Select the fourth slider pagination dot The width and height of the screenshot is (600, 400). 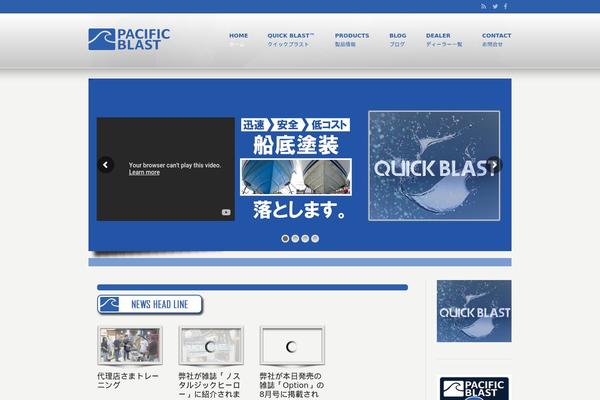(315, 238)
